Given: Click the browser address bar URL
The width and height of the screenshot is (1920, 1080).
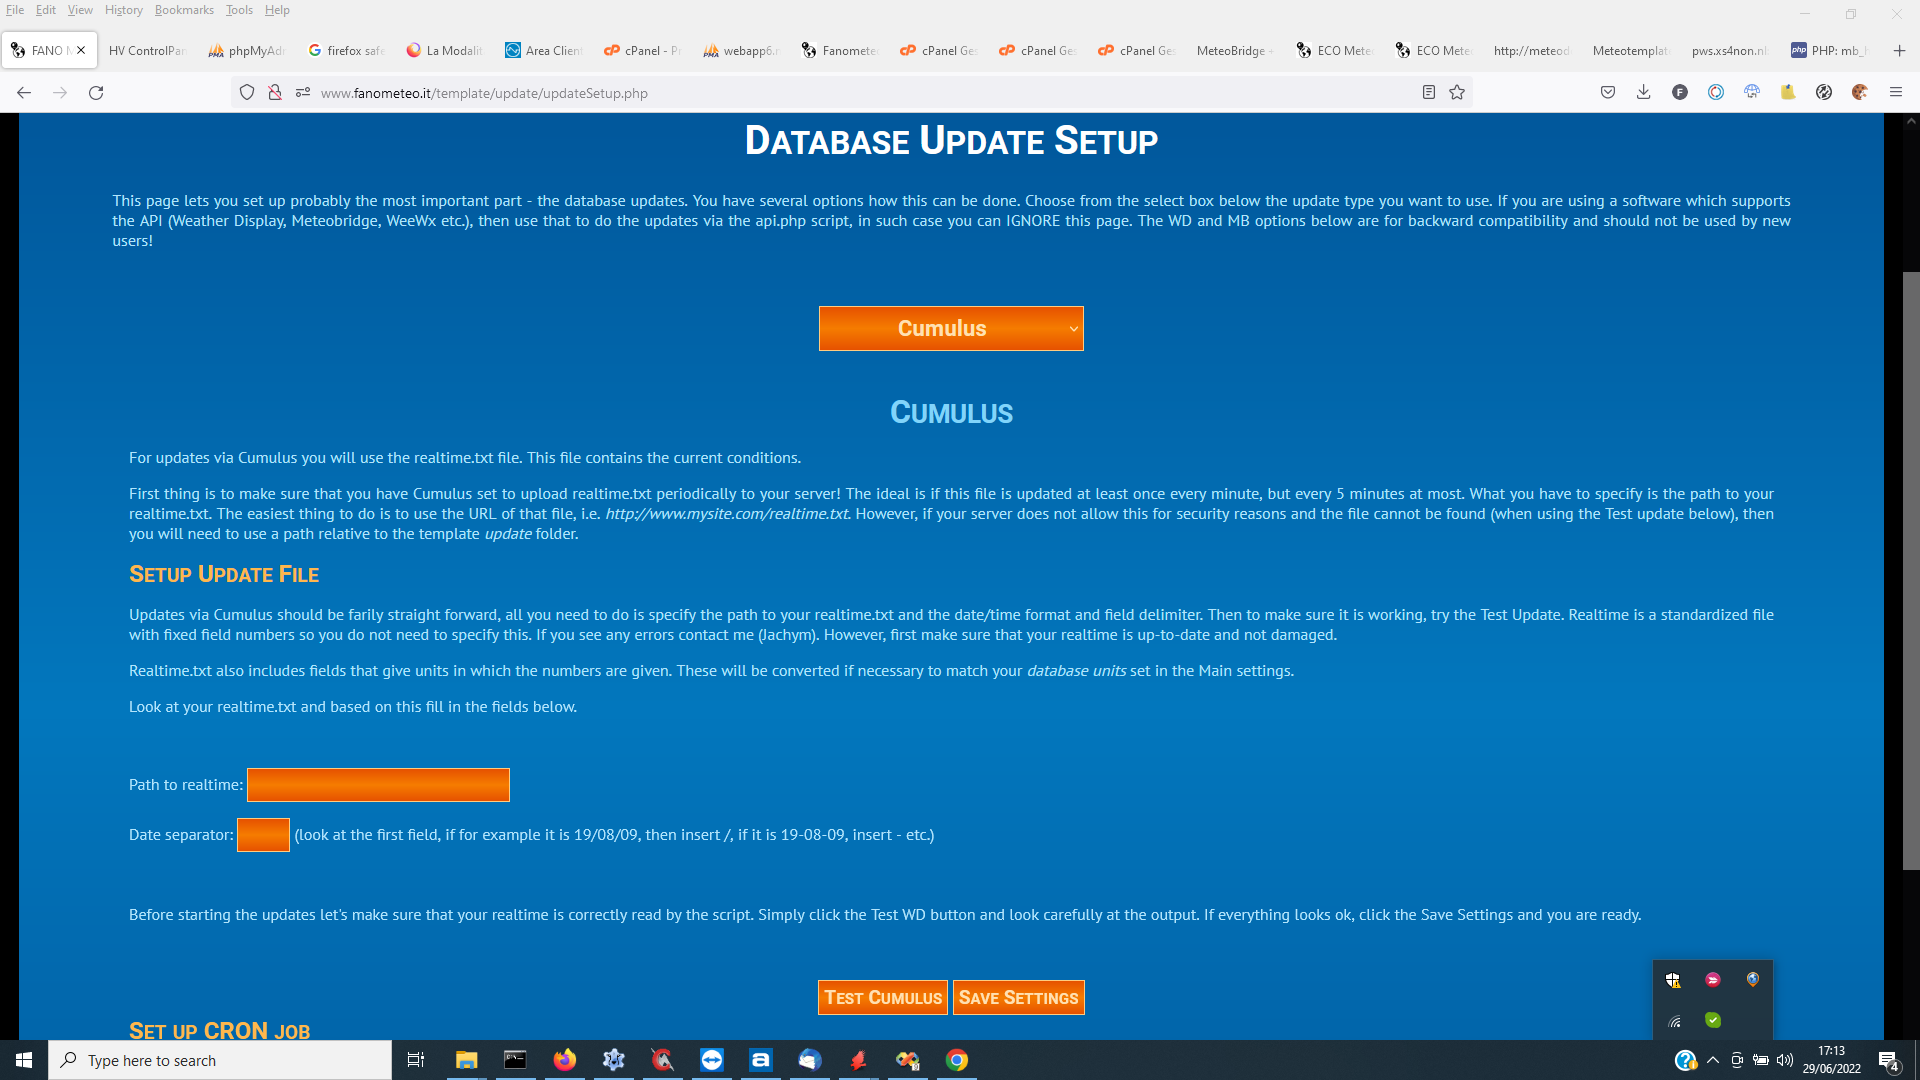Looking at the screenshot, I should point(484,93).
